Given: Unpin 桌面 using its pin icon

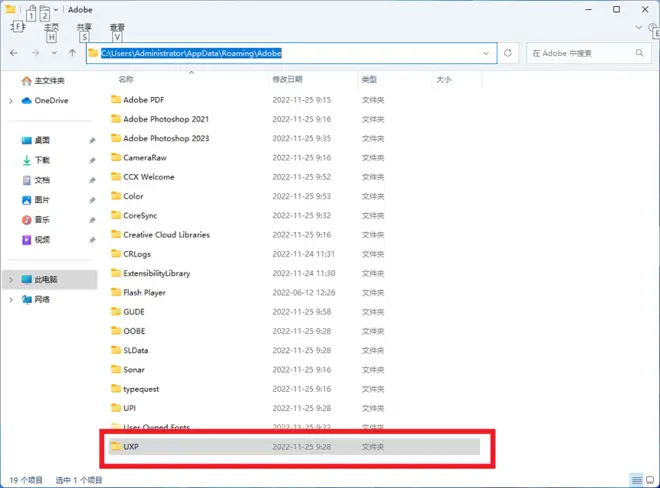Looking at the screenshot, I should click(x=92, y=141).
